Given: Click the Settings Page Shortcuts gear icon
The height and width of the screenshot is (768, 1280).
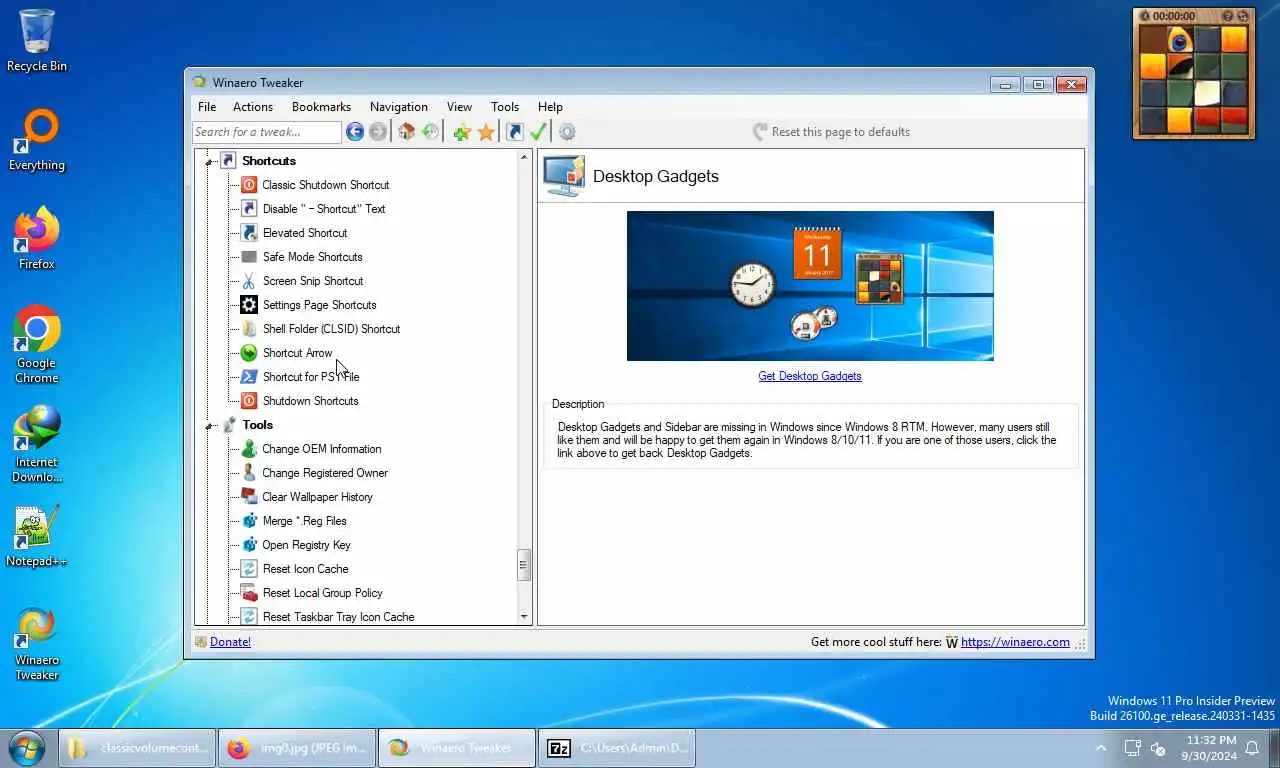Looking at the screenshot, I should (249, 305).
